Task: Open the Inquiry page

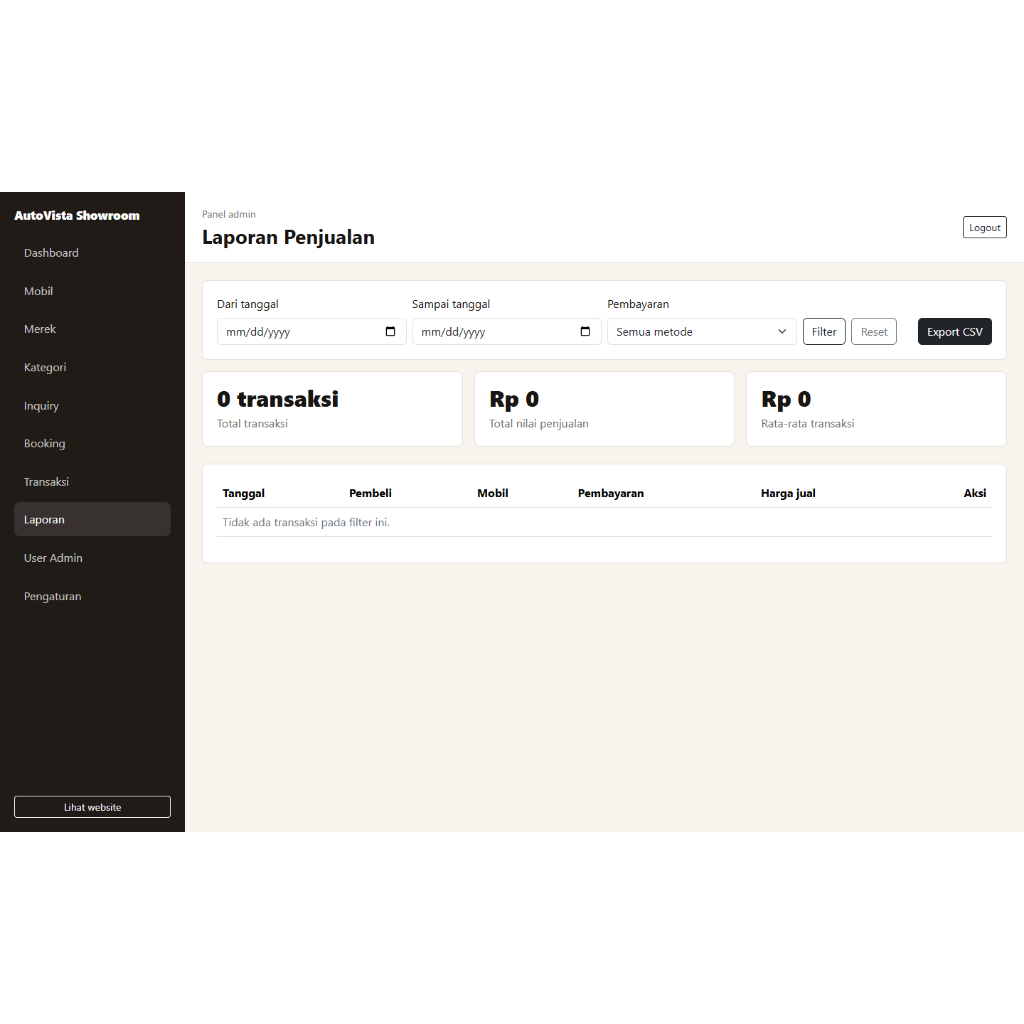Action: tap(92, 406)
